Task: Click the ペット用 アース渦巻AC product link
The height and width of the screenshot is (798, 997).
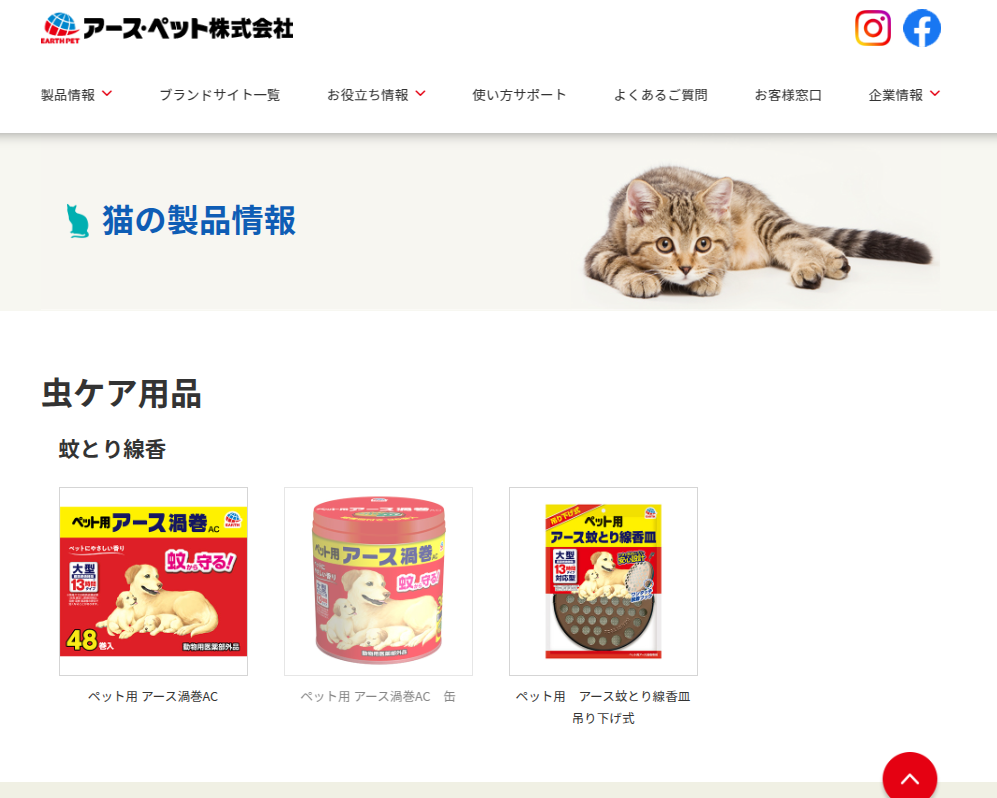Action: 153,696
